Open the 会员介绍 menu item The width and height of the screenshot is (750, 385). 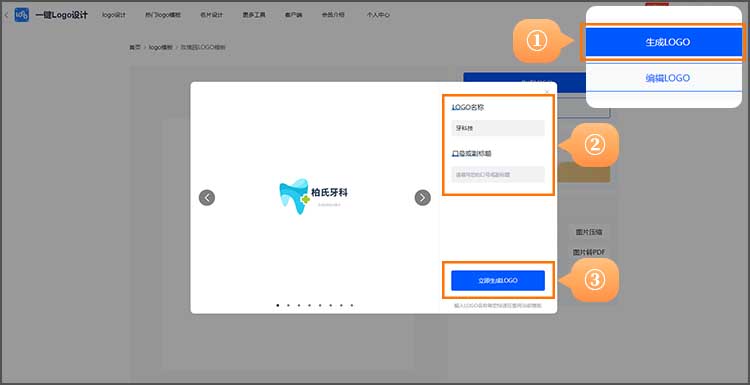point(333,15)
